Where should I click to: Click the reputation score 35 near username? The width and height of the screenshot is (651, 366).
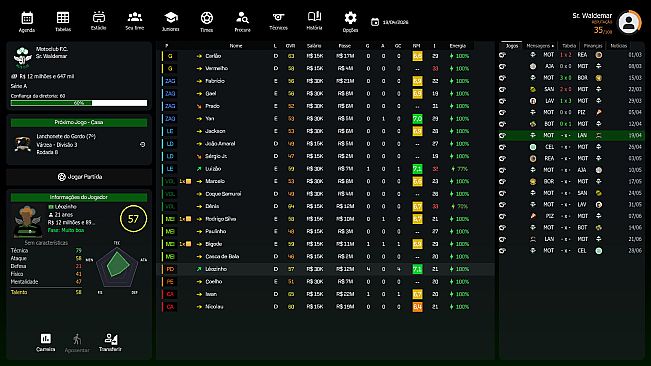(598, 30)
